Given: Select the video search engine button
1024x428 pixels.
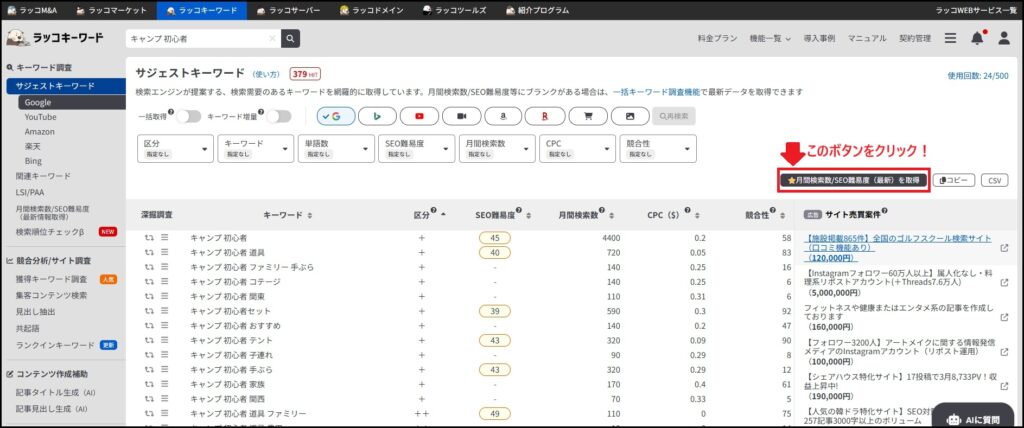Looking at the screenshot, I should (x=462, y=116).
